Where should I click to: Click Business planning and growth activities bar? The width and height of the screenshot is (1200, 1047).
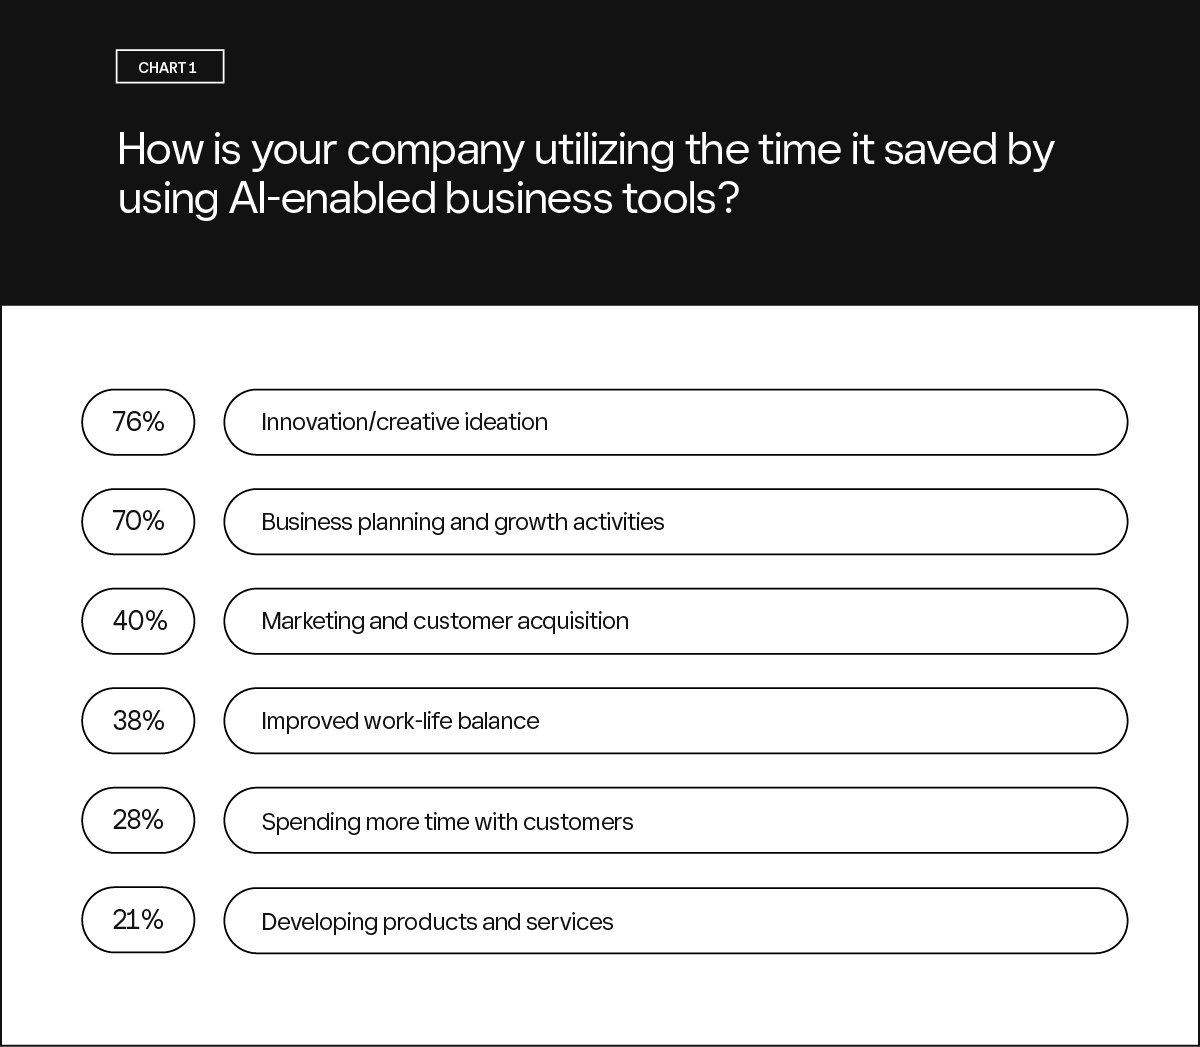click(x=675, y=521)
